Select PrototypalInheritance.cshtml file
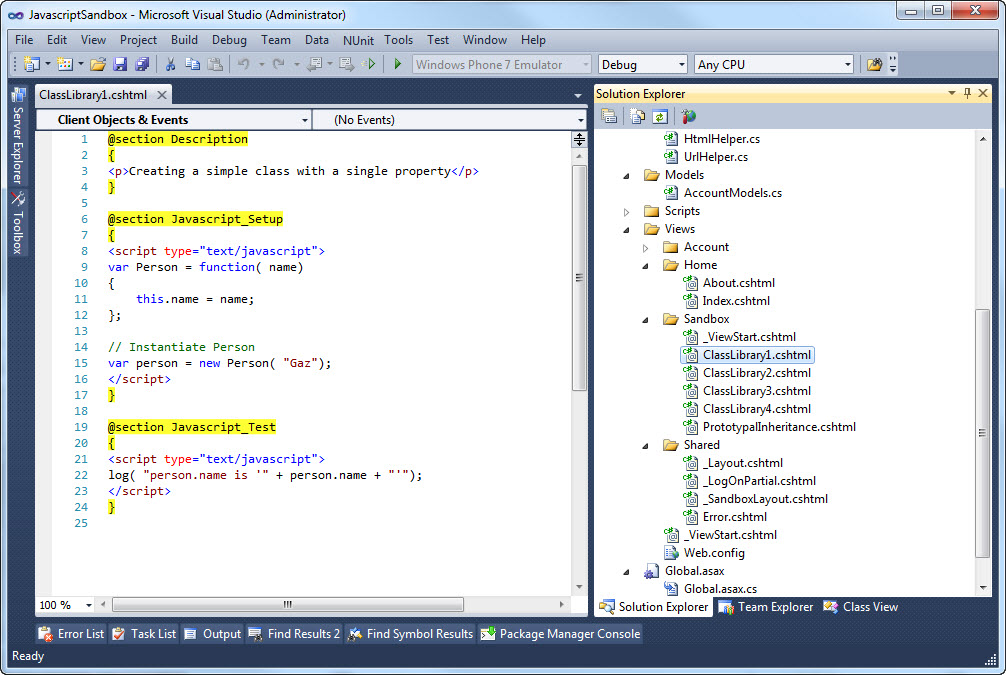 pos(779,427)
